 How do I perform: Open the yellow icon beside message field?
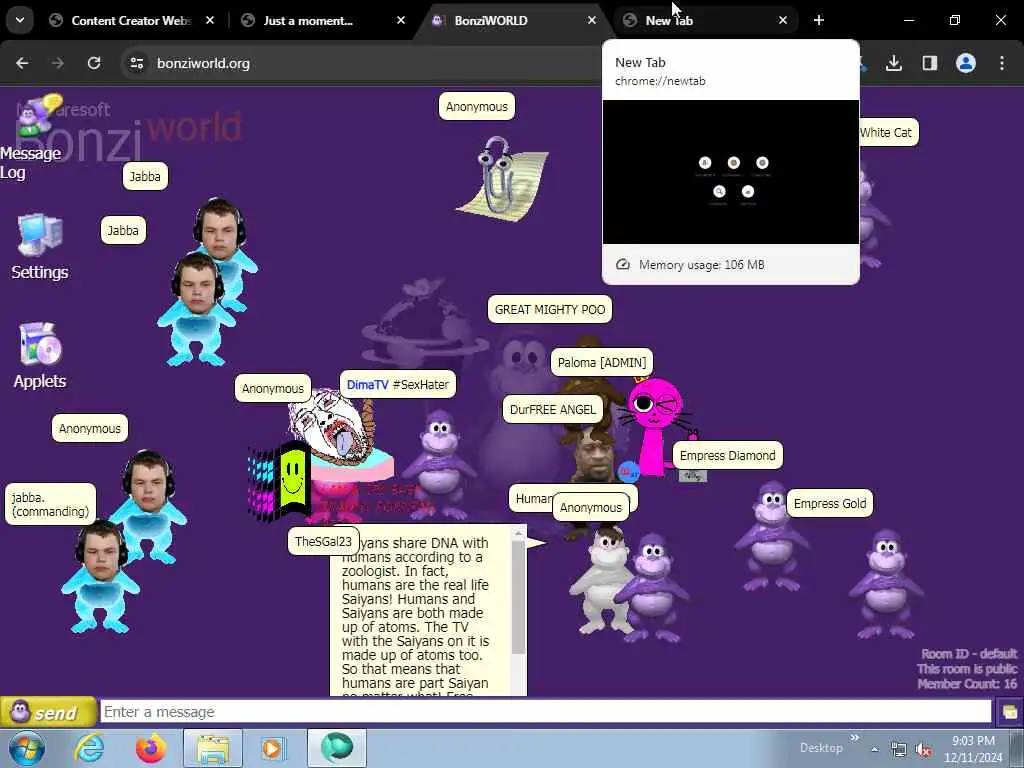point(1010,712)
